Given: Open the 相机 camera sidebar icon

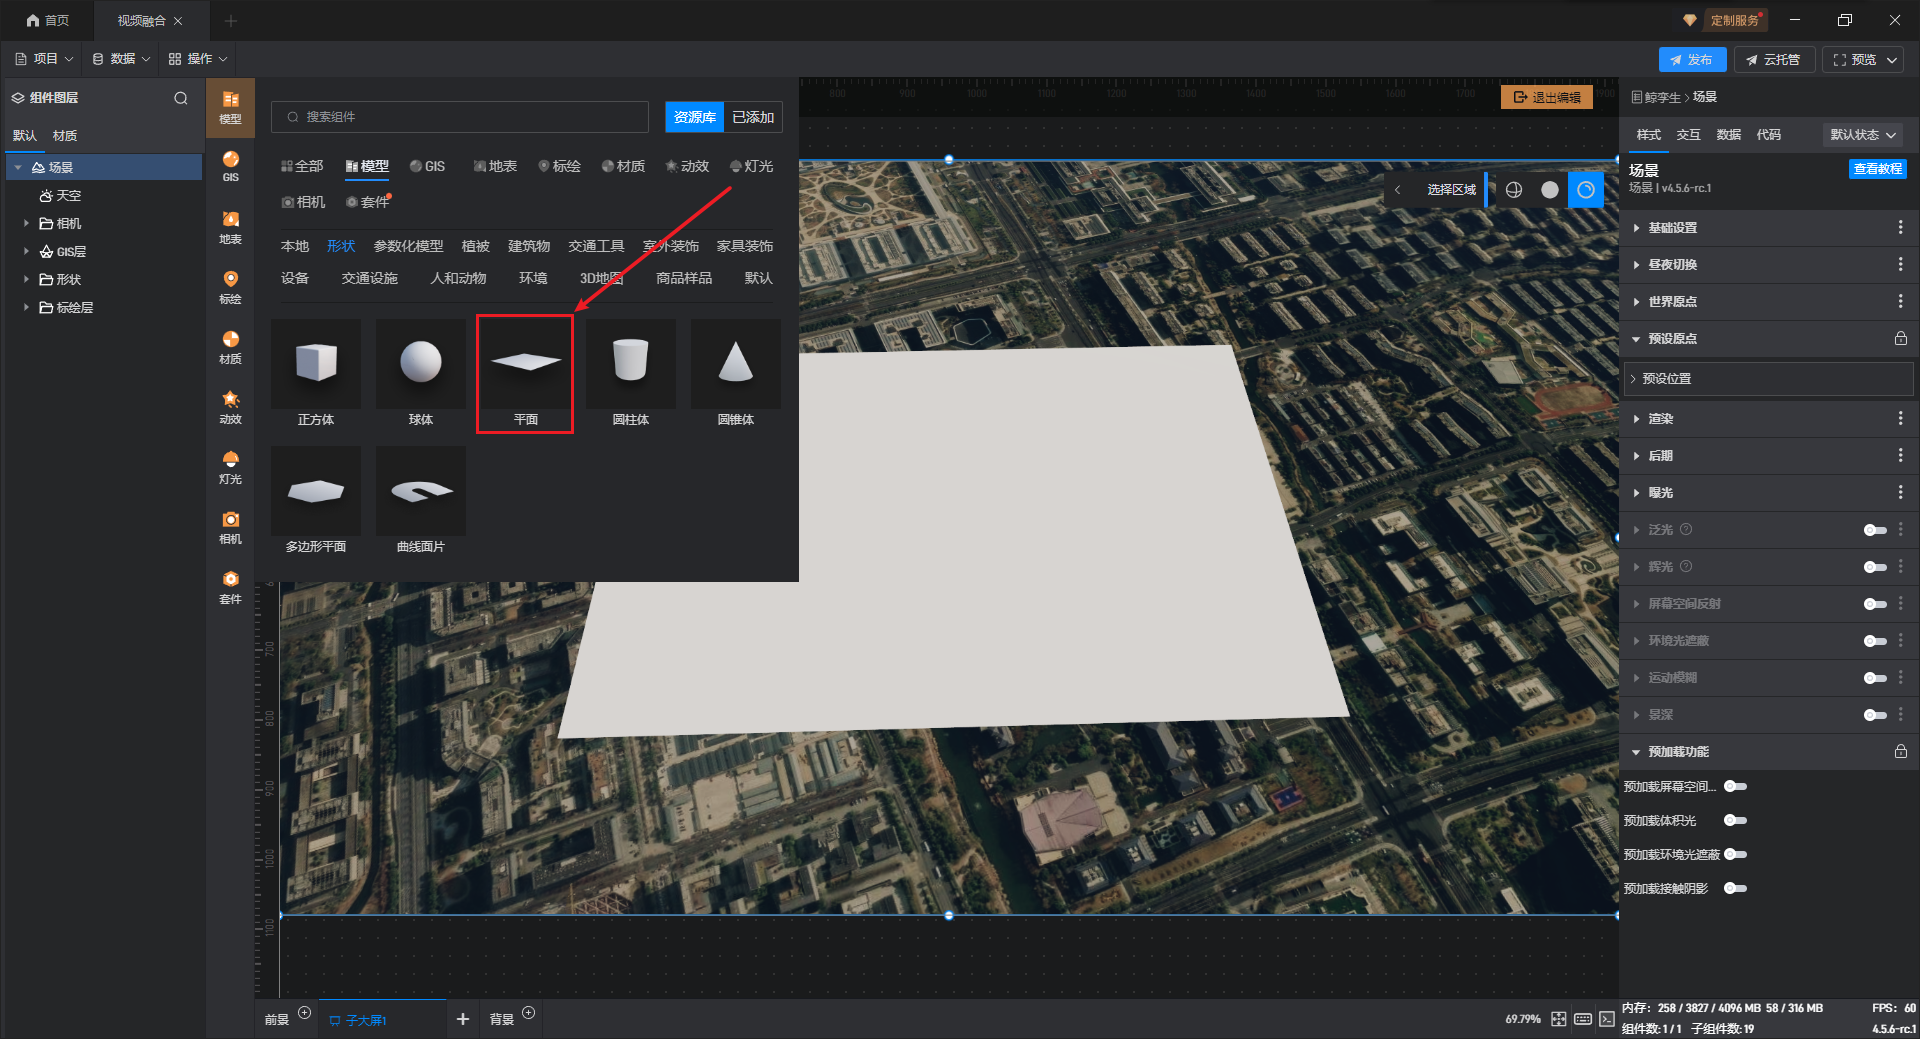Looking at the screenshot, I should 230,526.
